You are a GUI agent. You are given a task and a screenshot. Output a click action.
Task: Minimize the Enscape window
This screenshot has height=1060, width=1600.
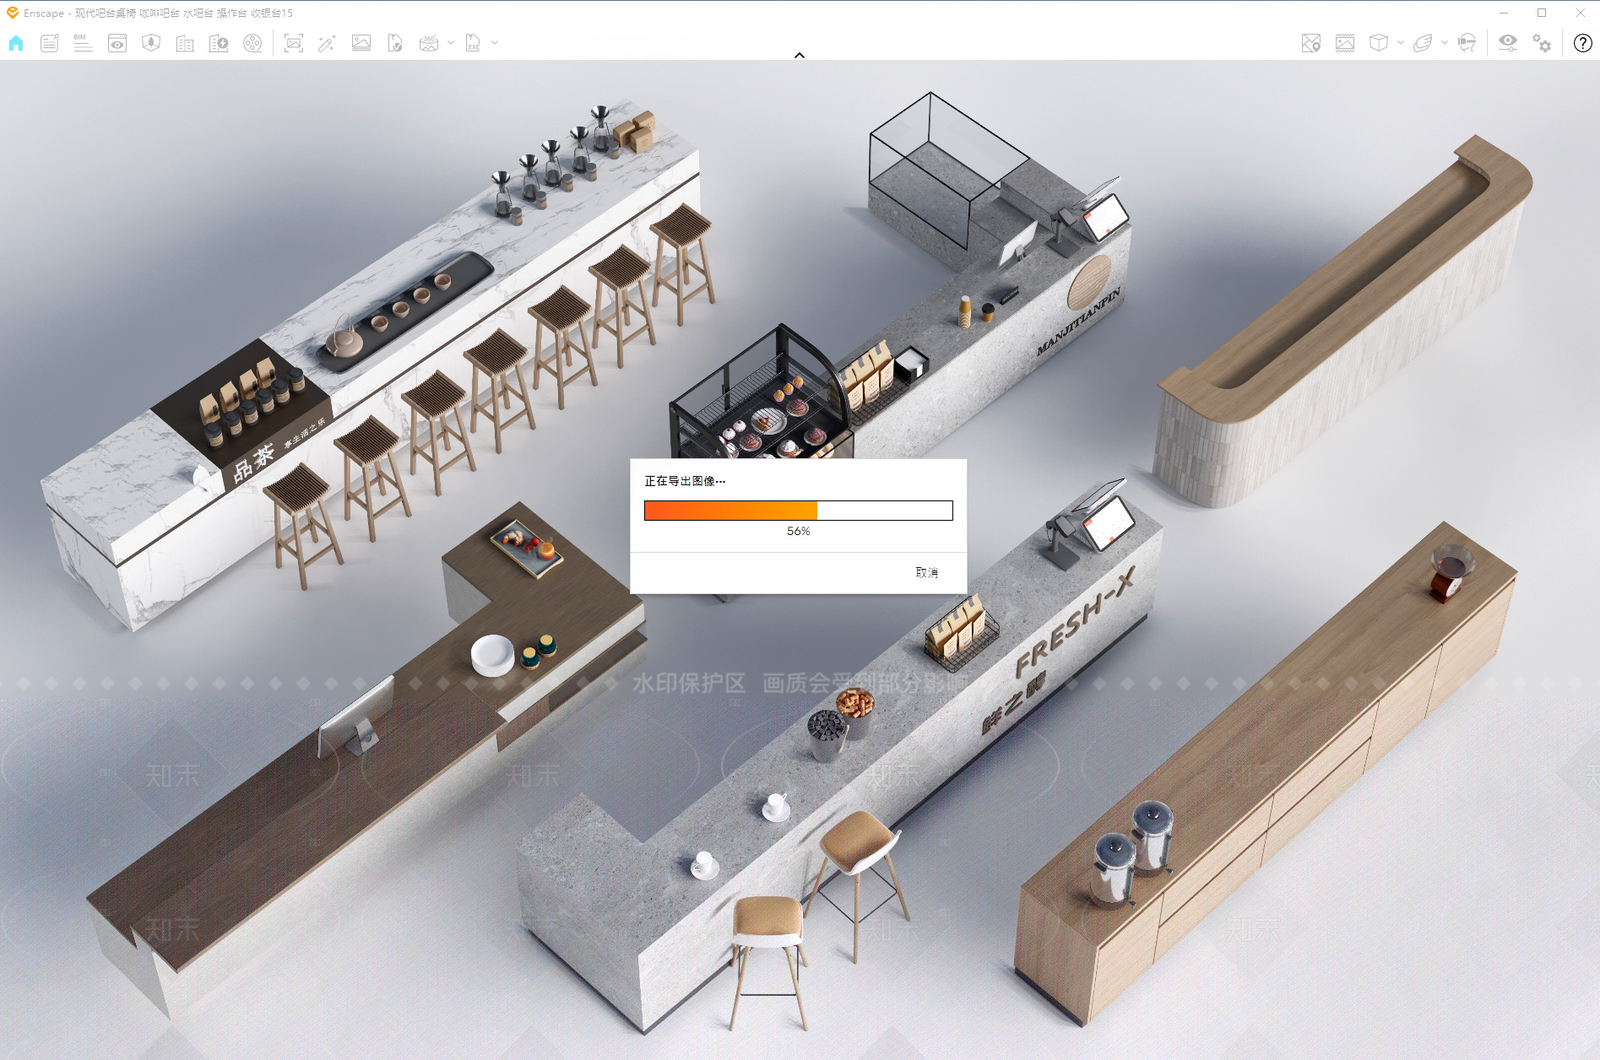[1503, 13]
